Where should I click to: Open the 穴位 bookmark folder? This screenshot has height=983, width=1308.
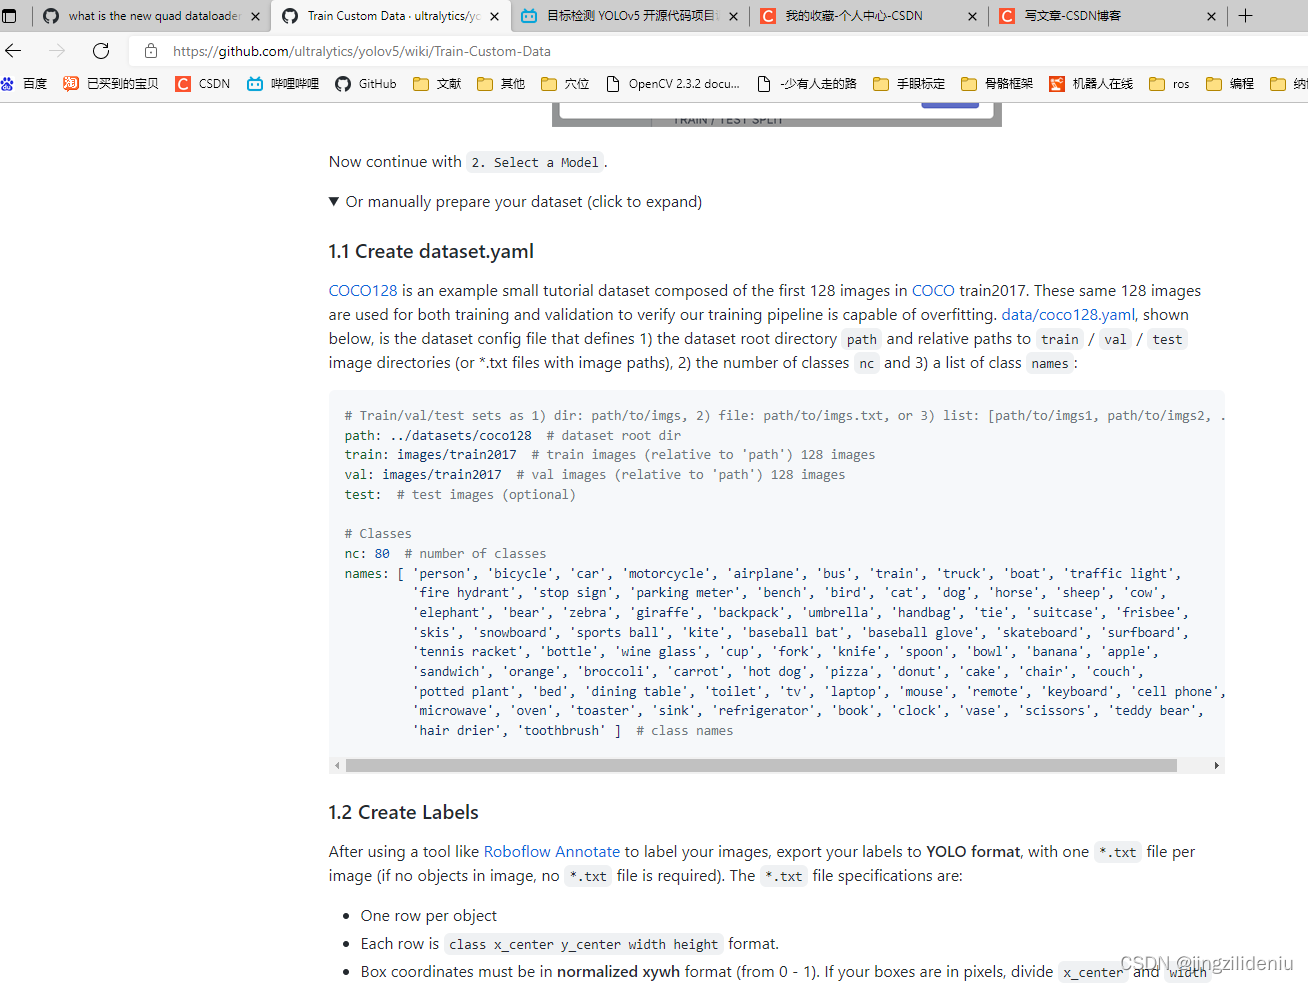click(565, 84)
